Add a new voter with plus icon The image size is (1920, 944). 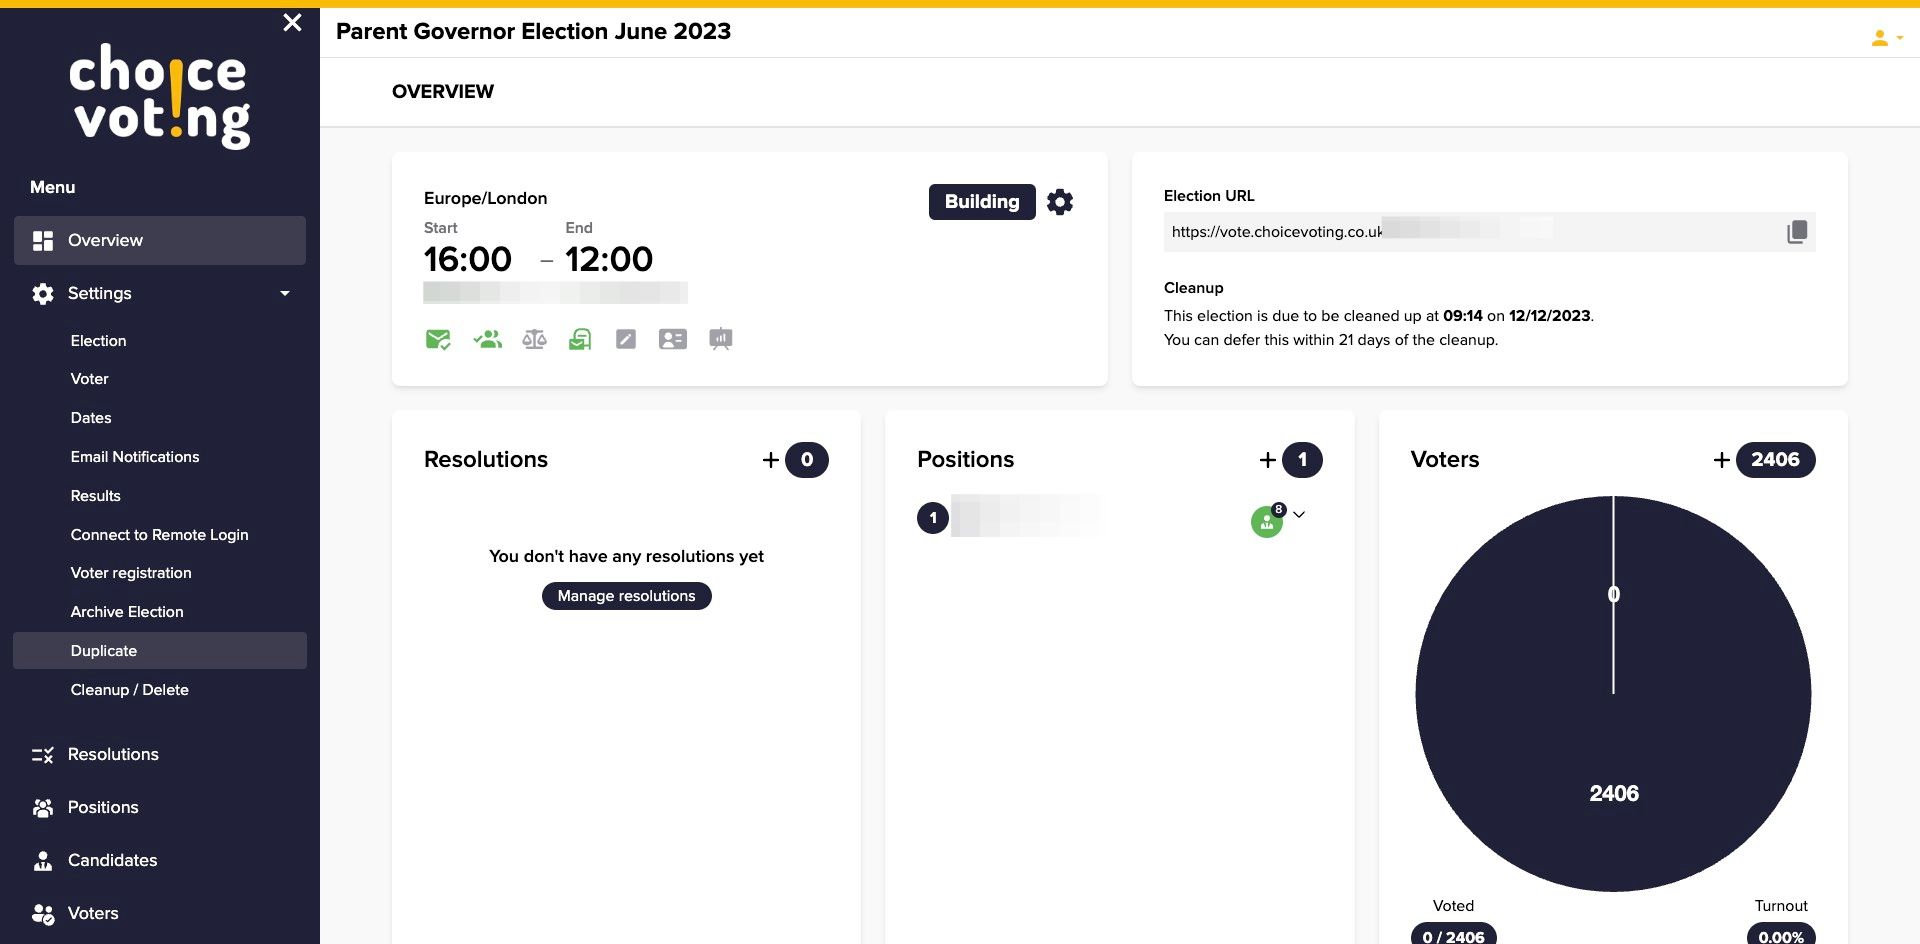point(1722,460)
